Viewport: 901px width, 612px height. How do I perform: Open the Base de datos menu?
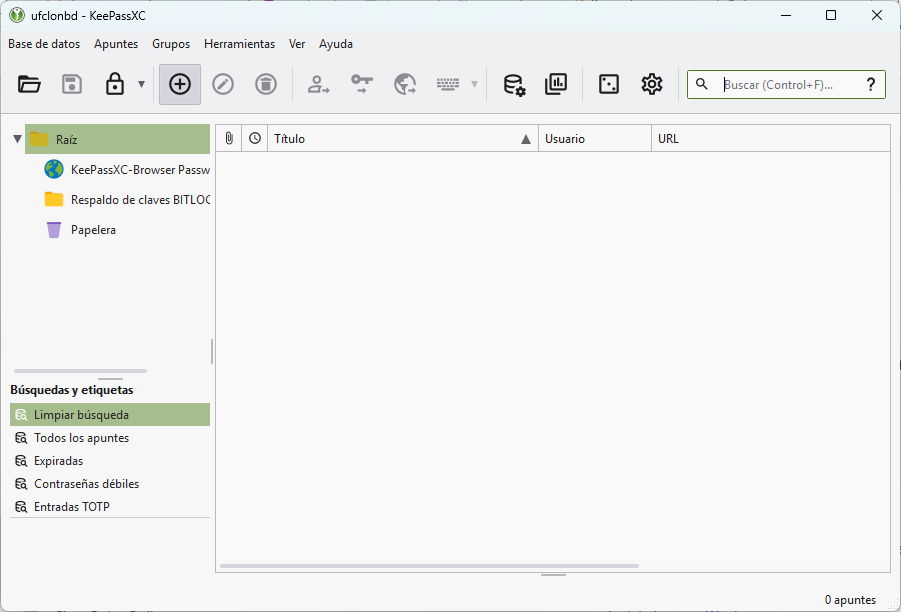click(44, 44)
